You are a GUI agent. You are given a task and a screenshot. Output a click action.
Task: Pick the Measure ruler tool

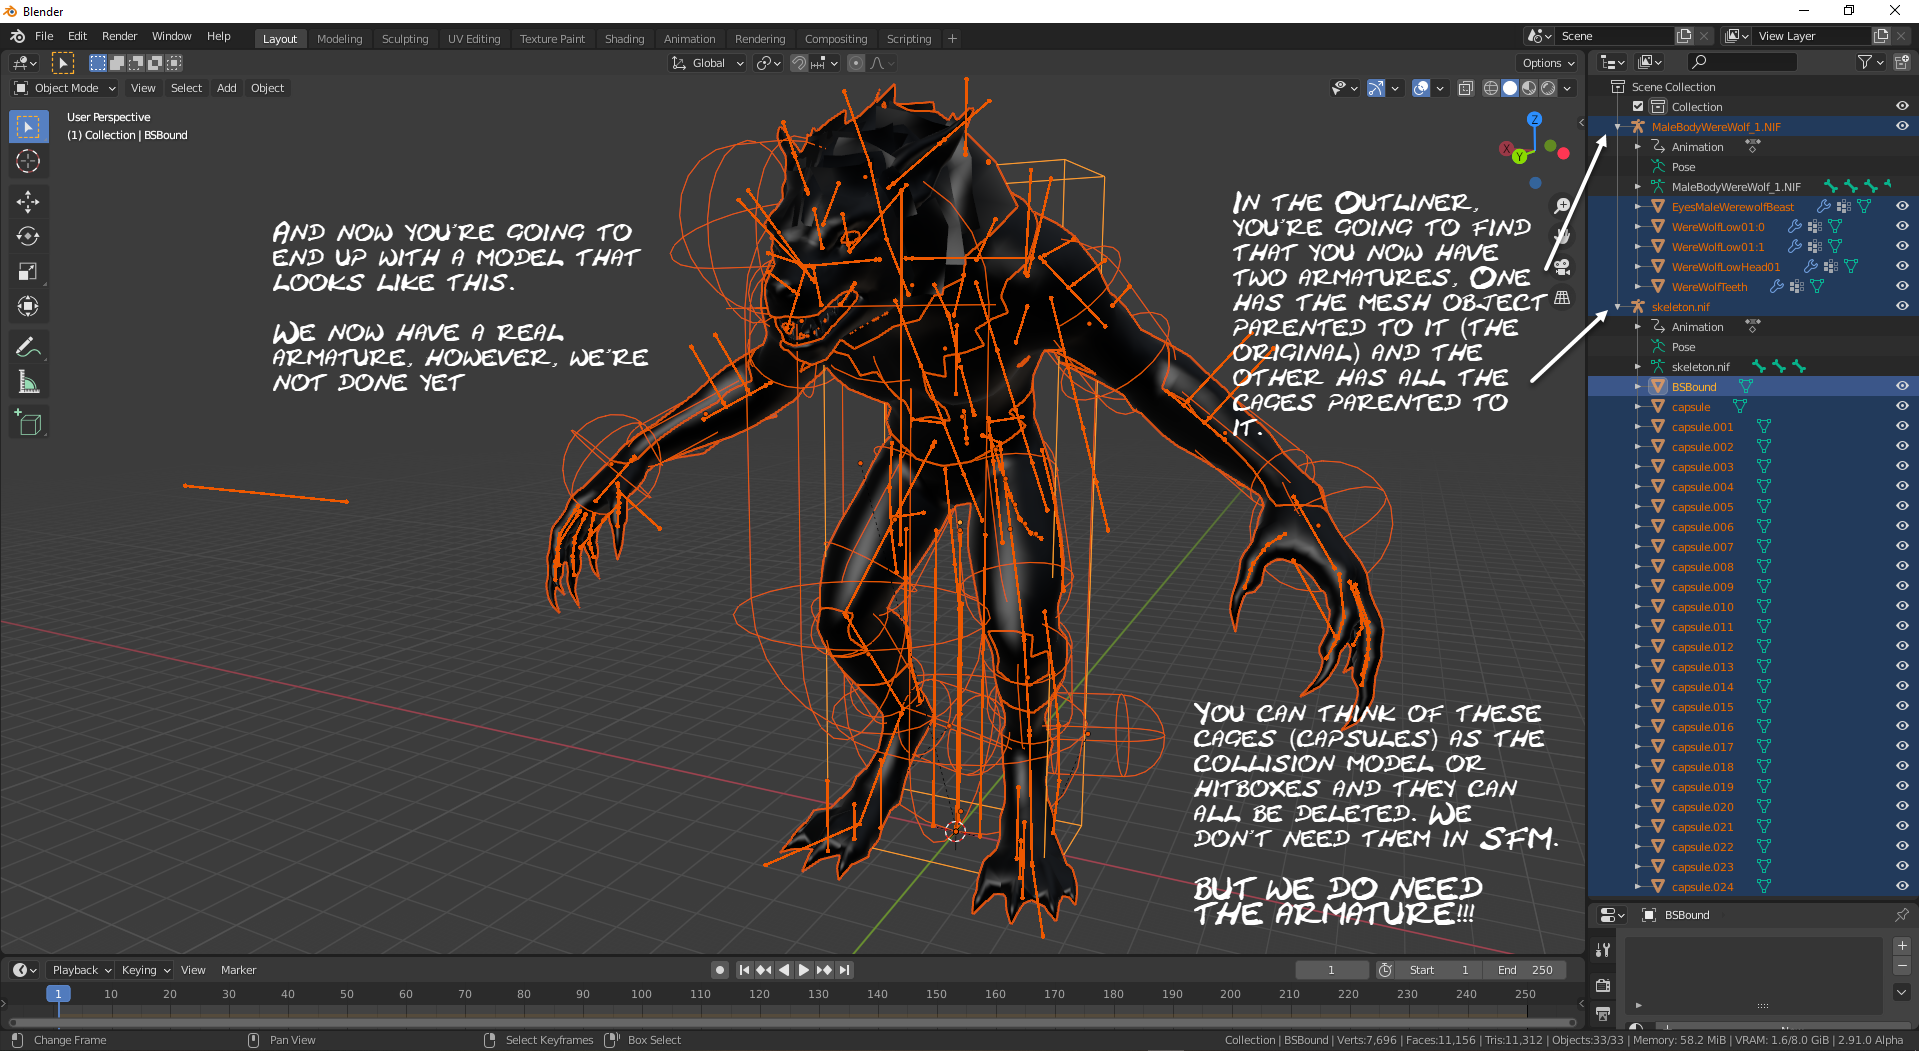pyautogui.click(x=28, y=383)
